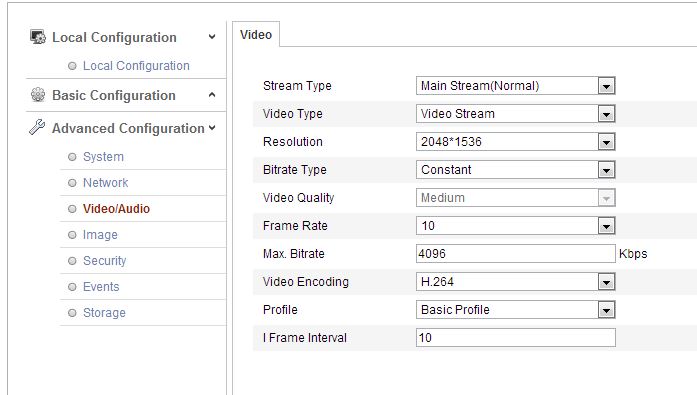Click the Profile label

280,310
